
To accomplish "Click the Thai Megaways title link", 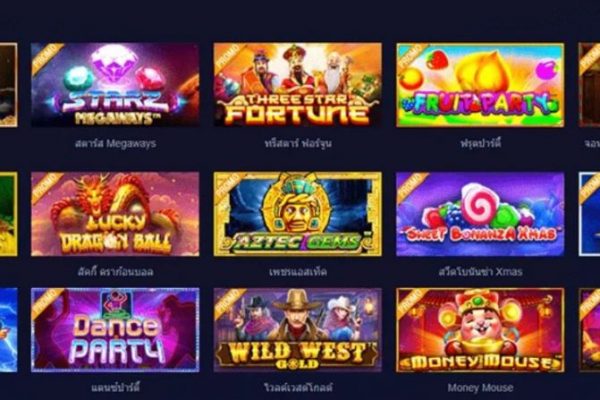I will click(115, 144).
